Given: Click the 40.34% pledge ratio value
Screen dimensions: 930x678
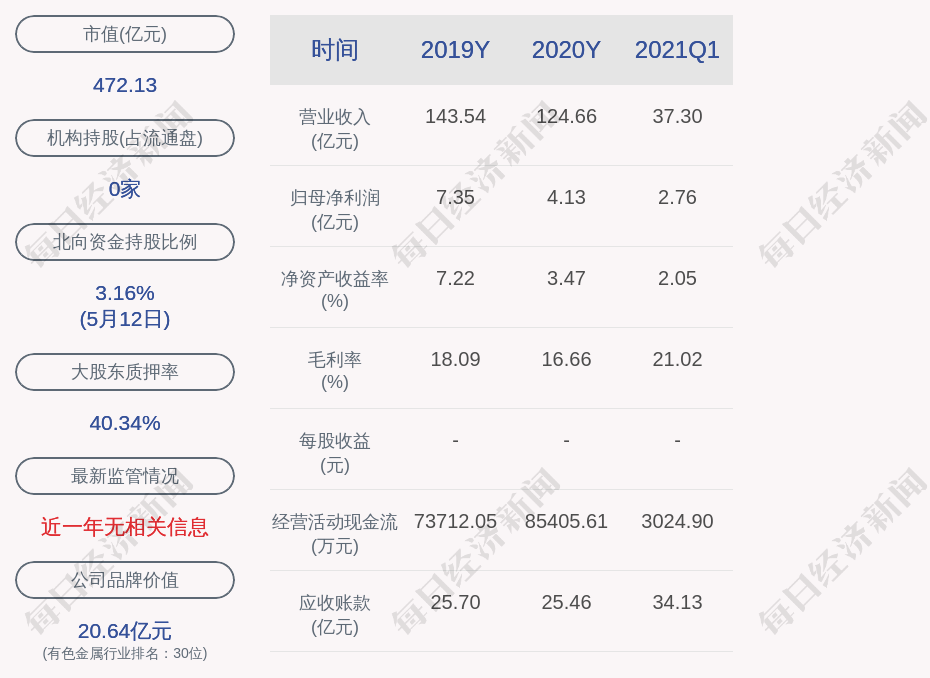Looking at the screenshot, I should pyautogui.click(x=125, y=423).
